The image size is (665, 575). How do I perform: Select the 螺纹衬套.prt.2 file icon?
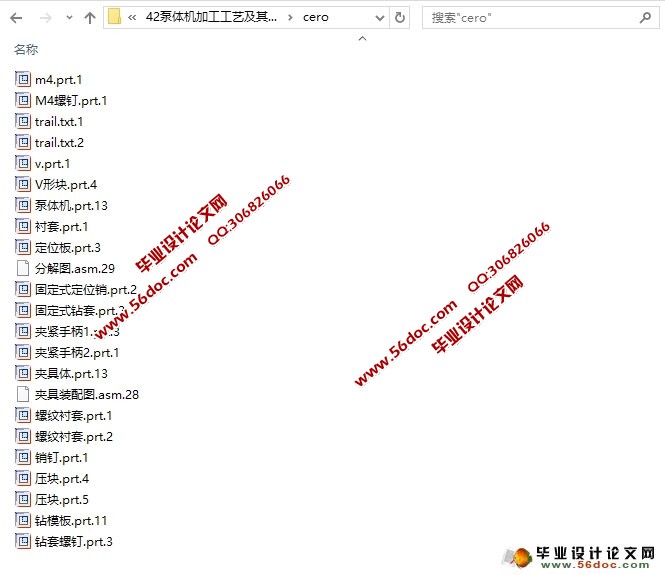[x=23, y=436]
